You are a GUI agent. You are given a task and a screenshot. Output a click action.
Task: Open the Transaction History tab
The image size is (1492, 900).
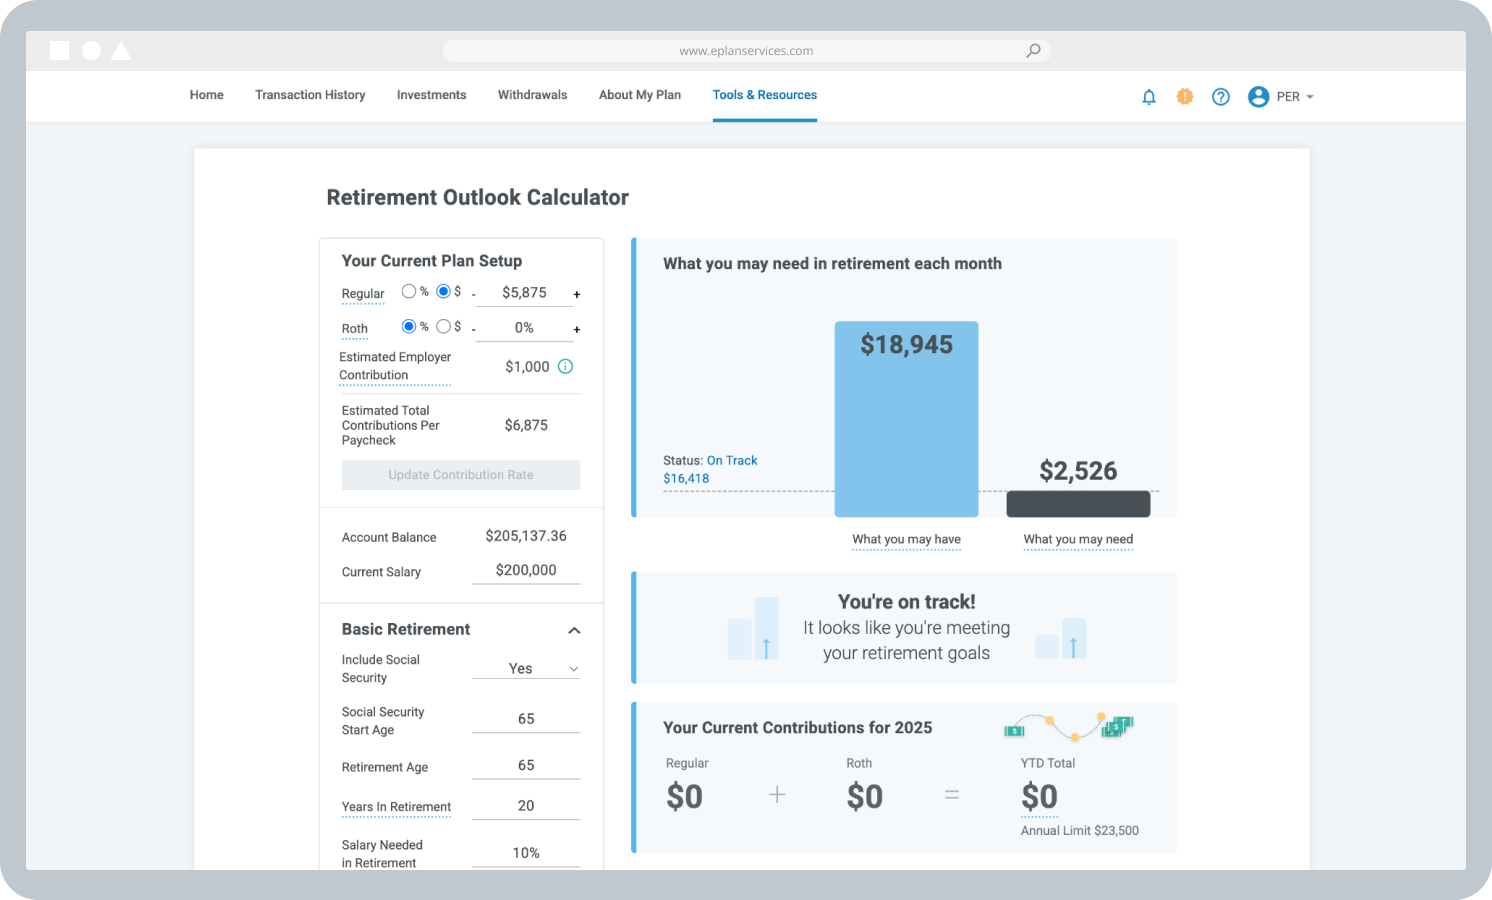pyautogui.click(x=310, y=95)
